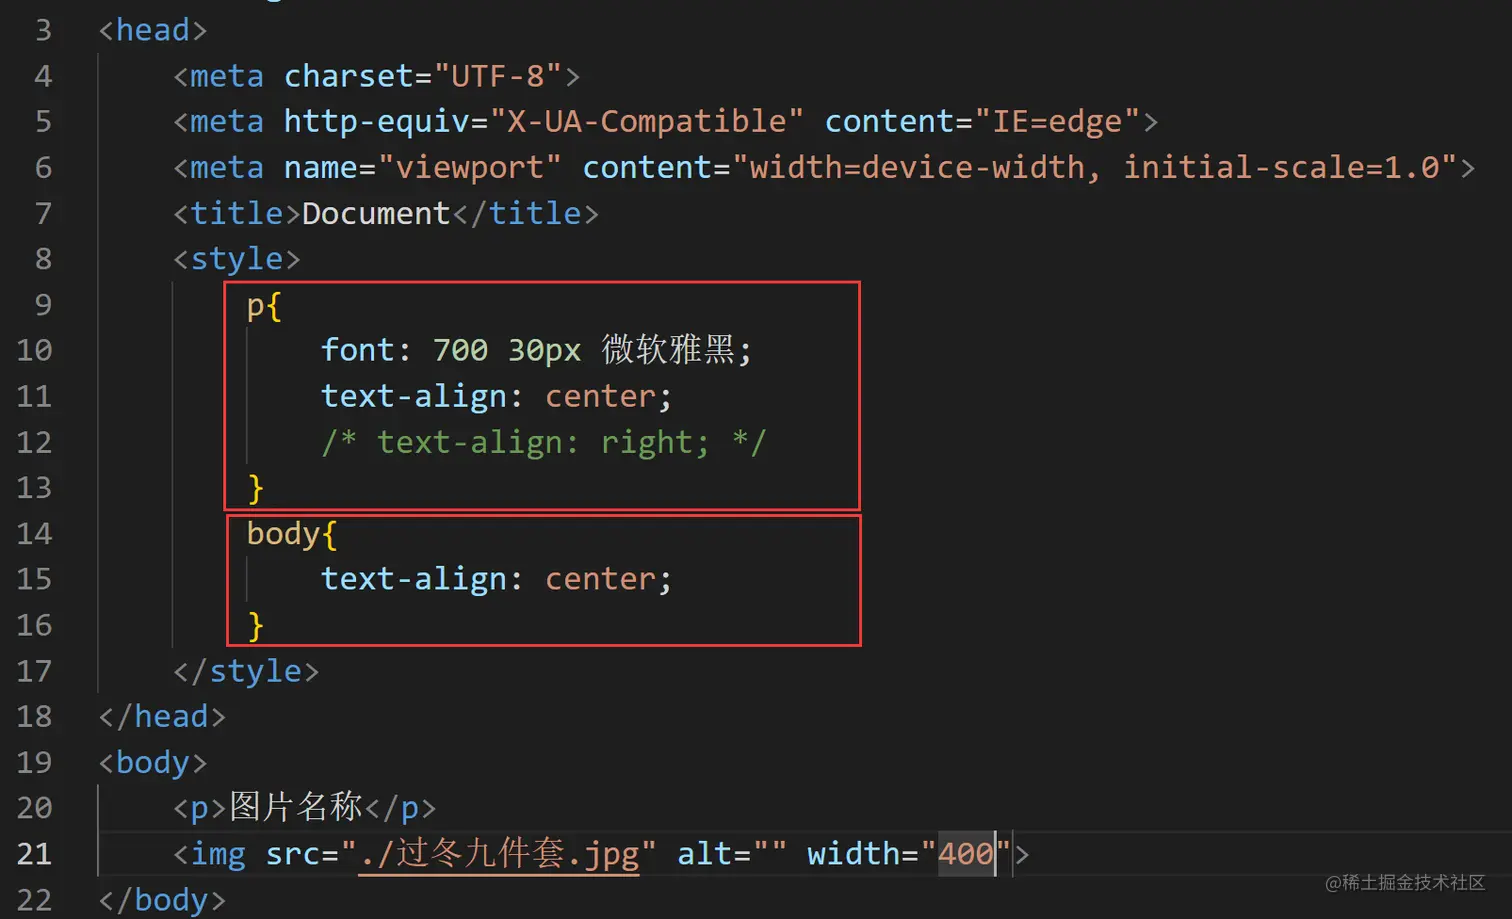Click the p selector on line 9
1512x919 pixels.
[x=255, y=305]
